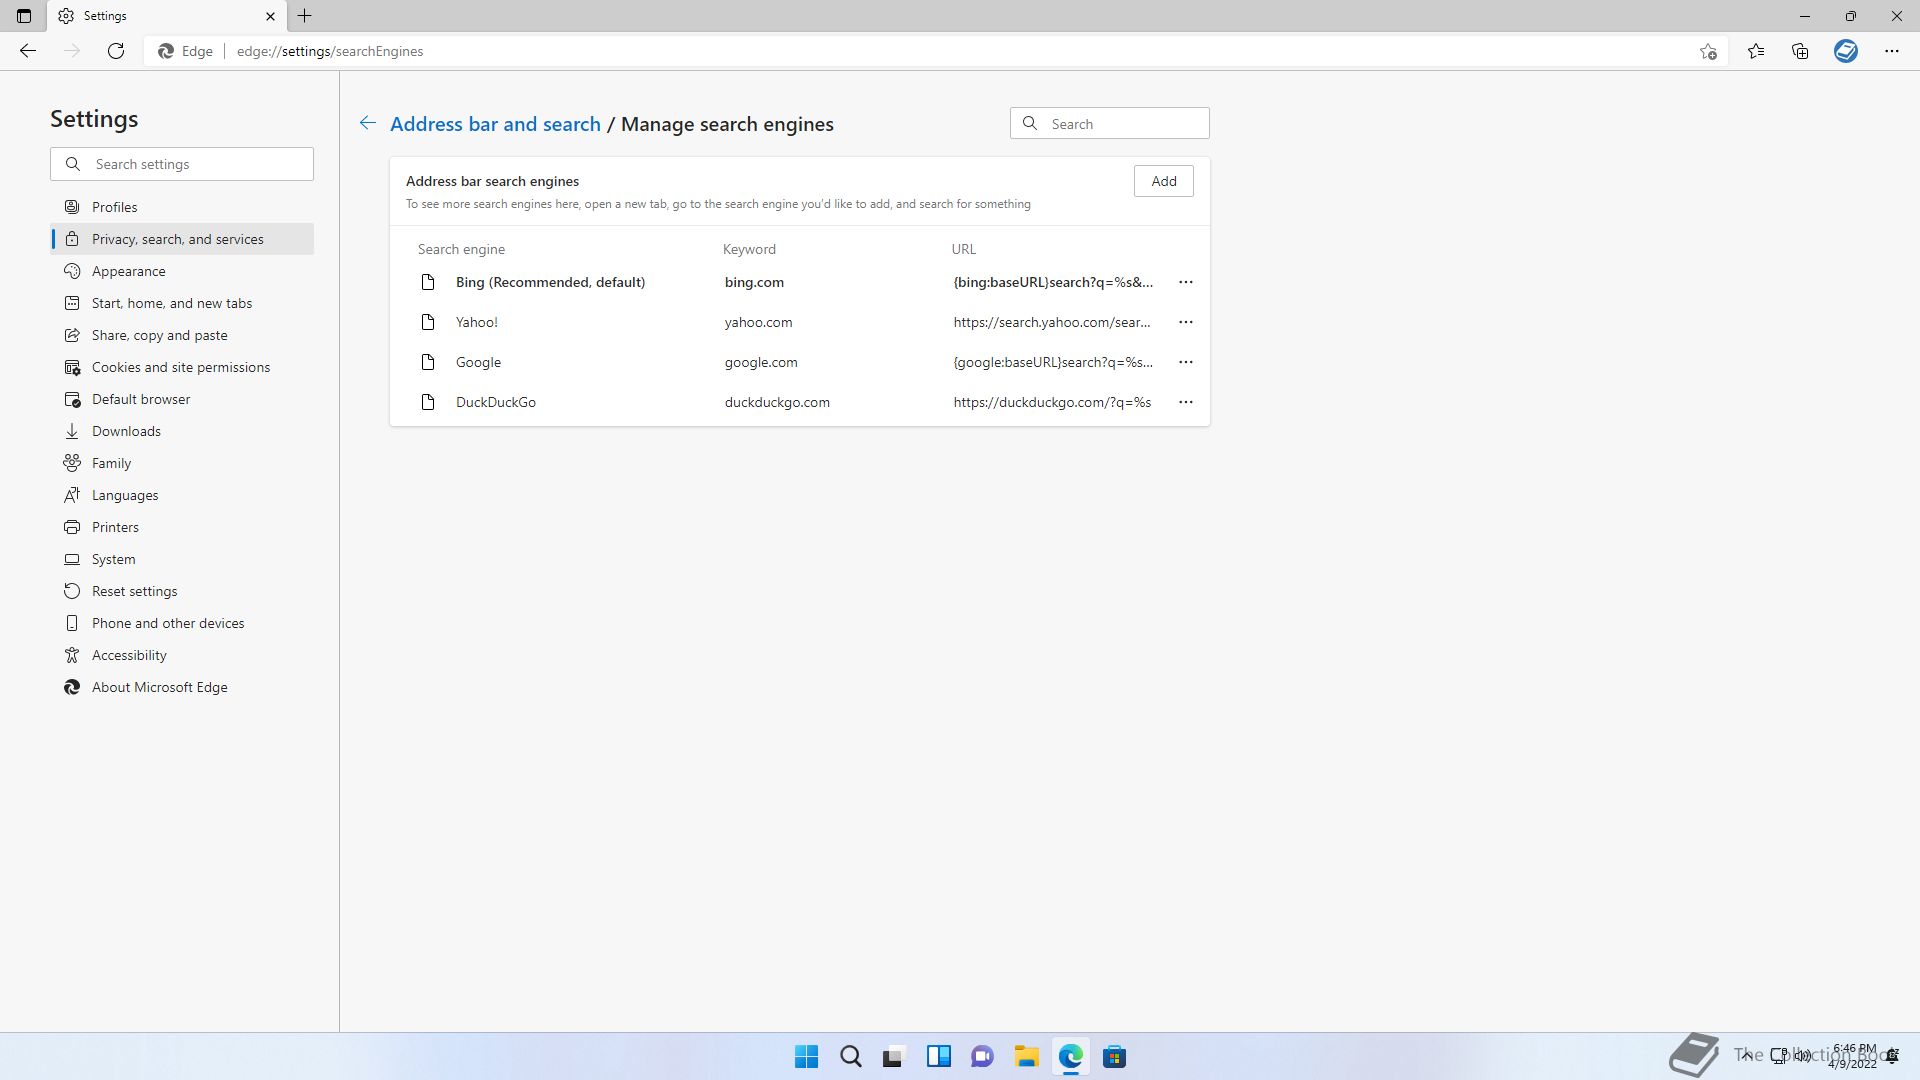The width and height of the screenshot is (1920, 1080).
Task: Click the browser Back arrow button
Action: (28, 51)
